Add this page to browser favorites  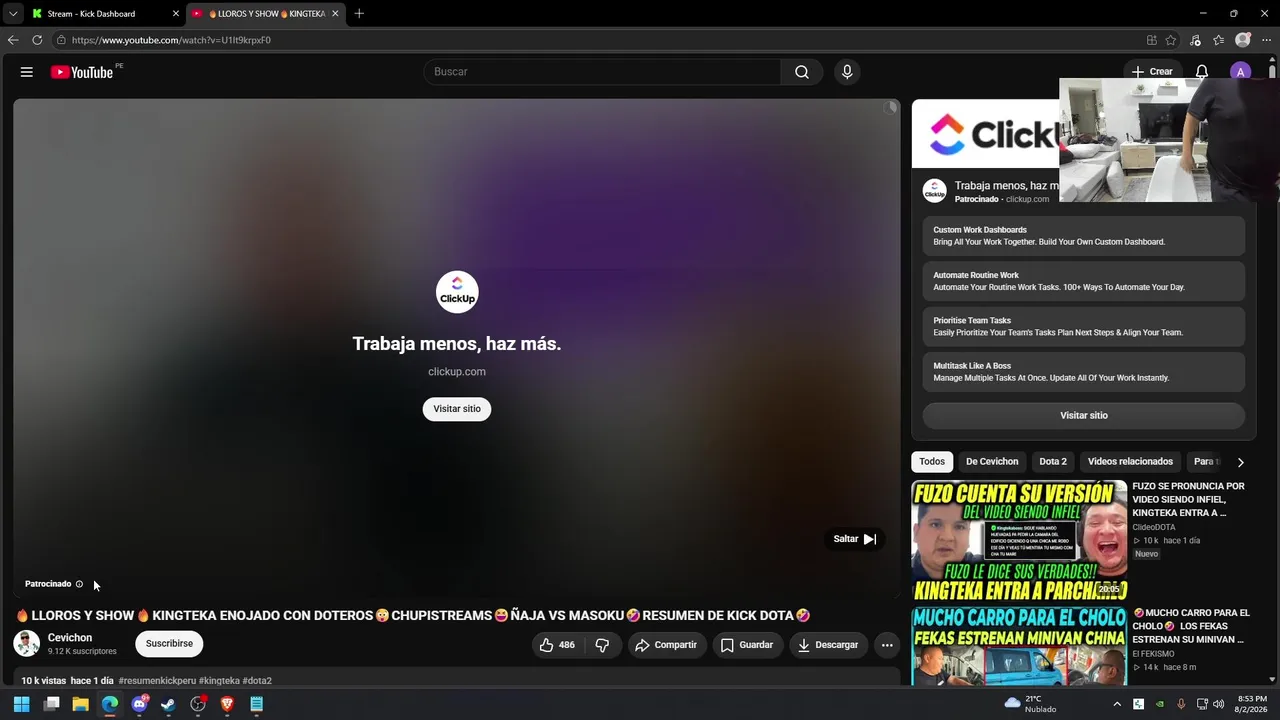click(1171, 40)
